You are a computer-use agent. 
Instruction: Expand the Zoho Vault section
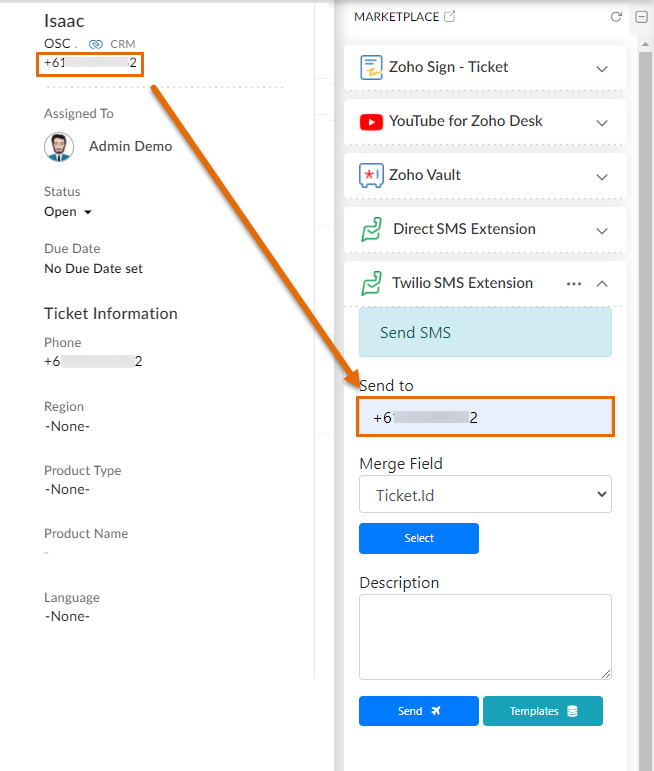[602, 177]
